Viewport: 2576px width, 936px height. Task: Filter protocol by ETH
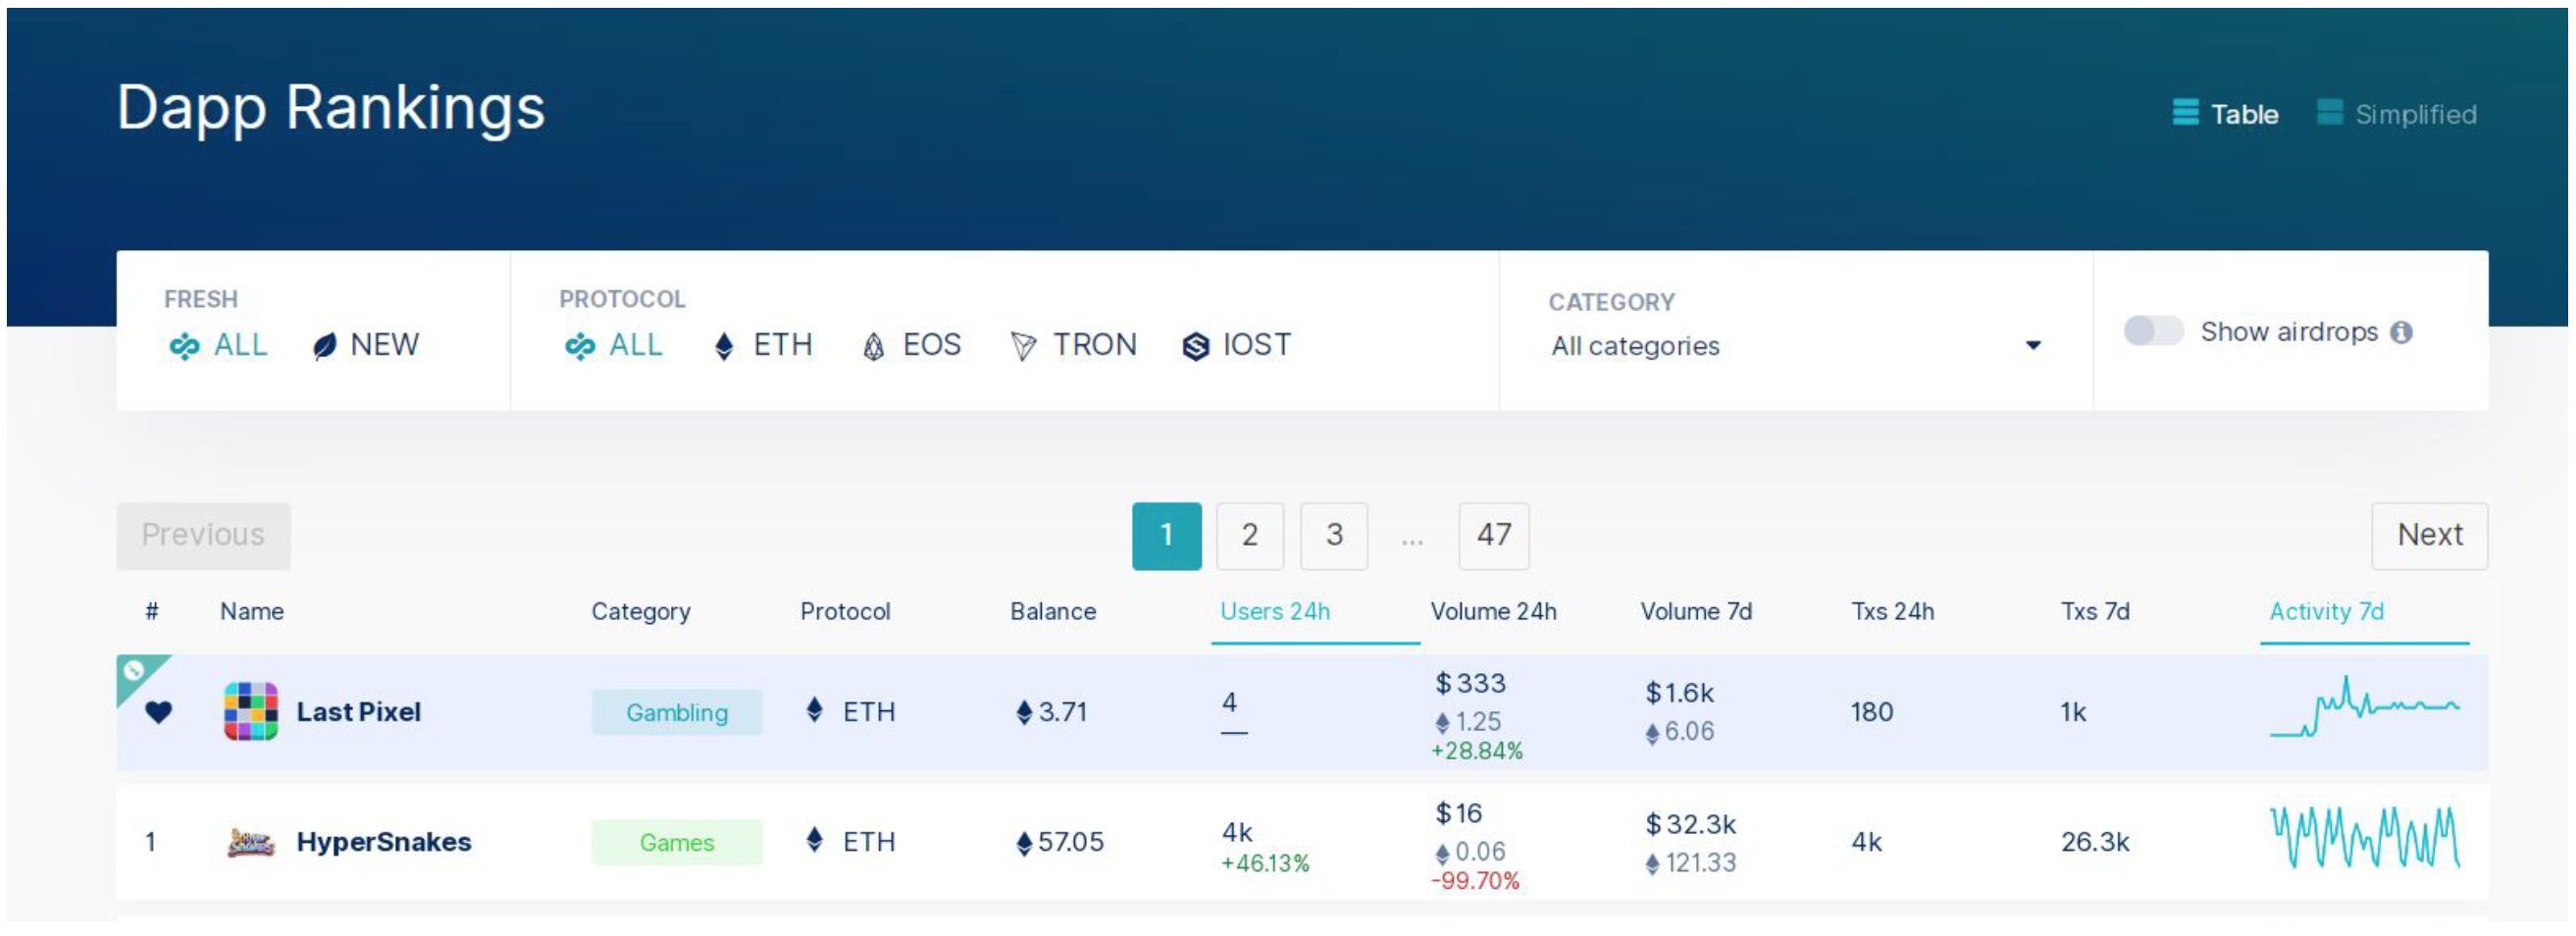pos(764,345)
